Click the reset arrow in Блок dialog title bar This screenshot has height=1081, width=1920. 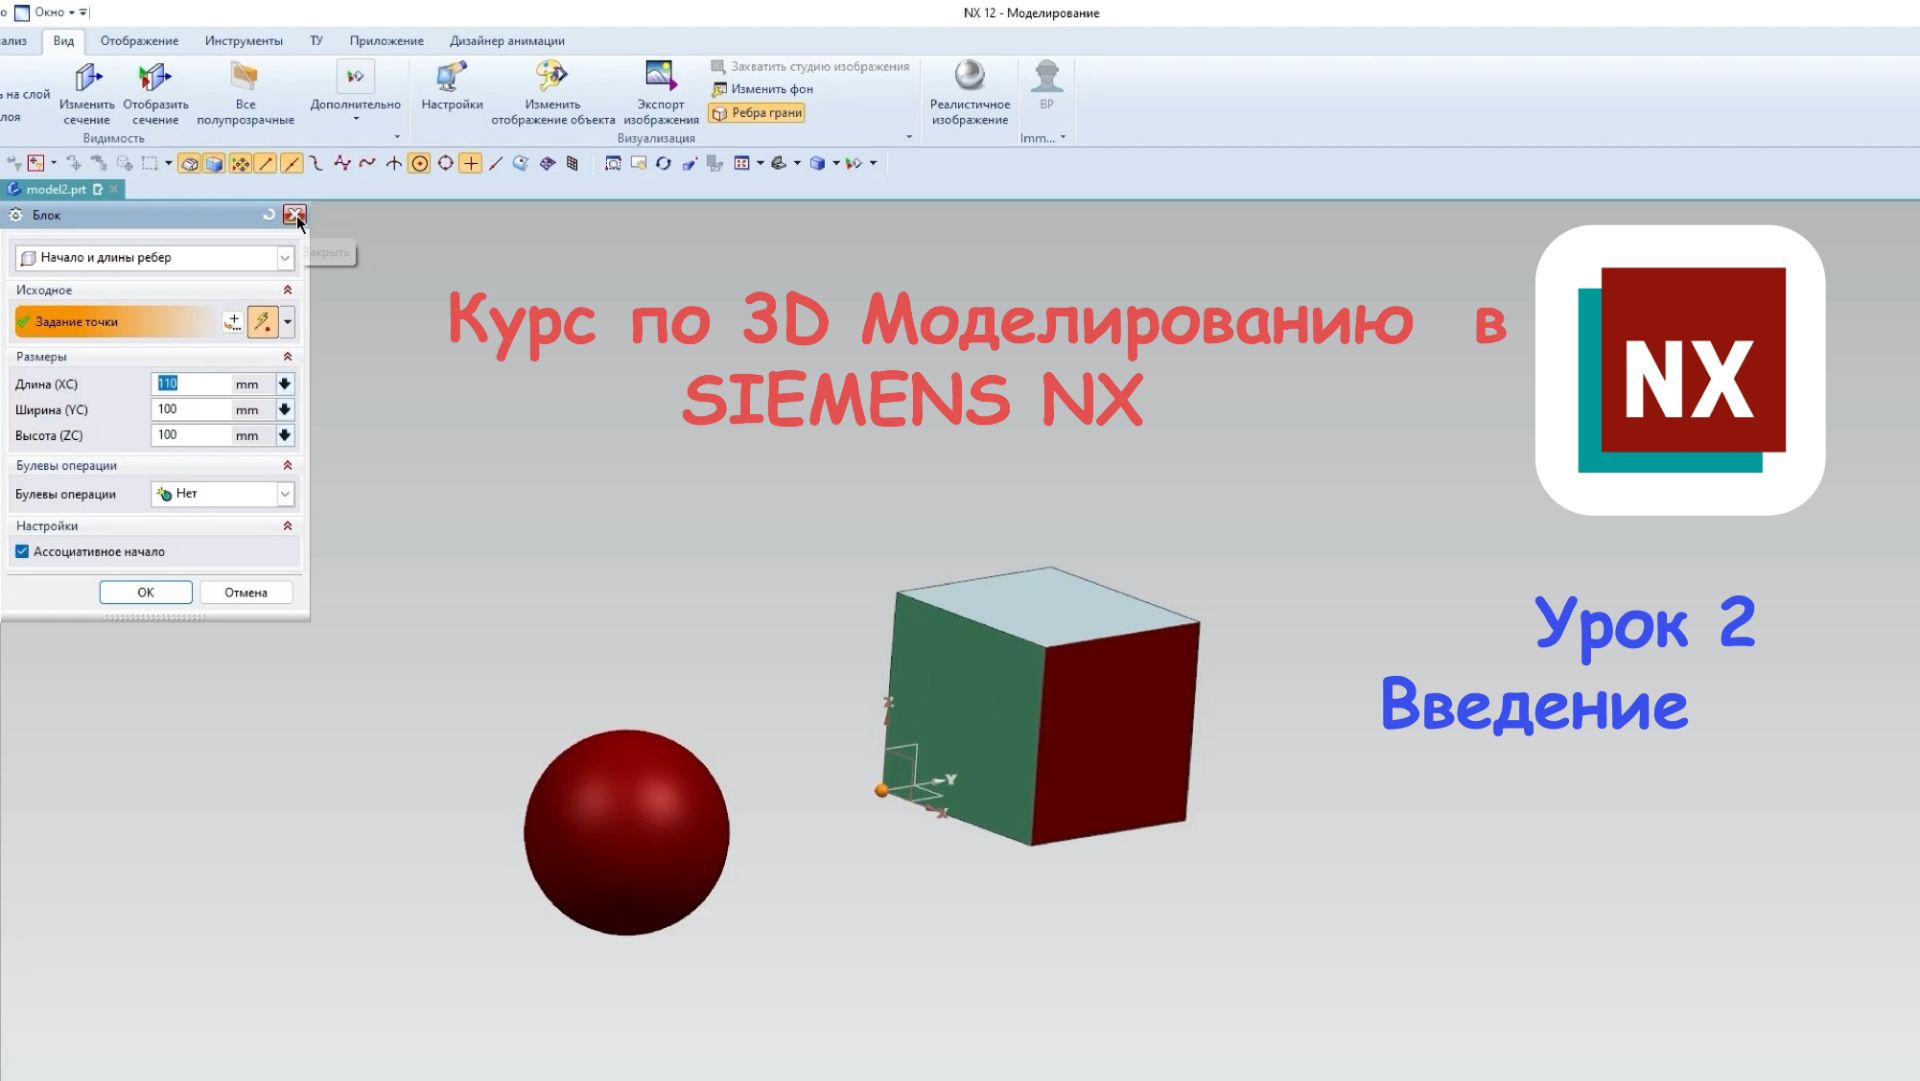tap(268, 215)
